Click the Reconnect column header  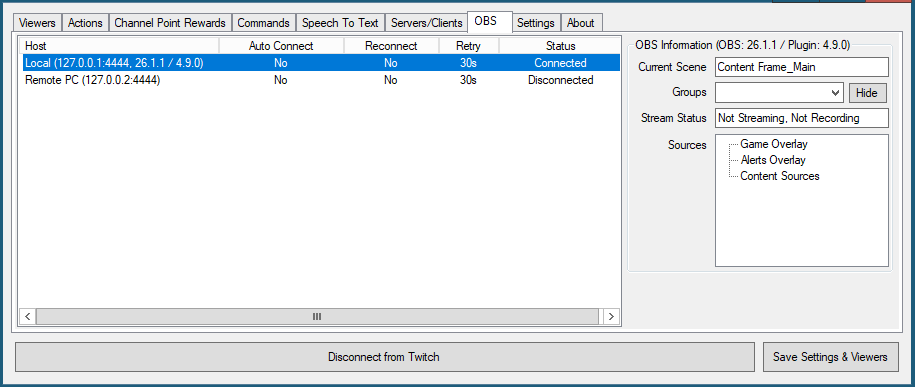391,46
